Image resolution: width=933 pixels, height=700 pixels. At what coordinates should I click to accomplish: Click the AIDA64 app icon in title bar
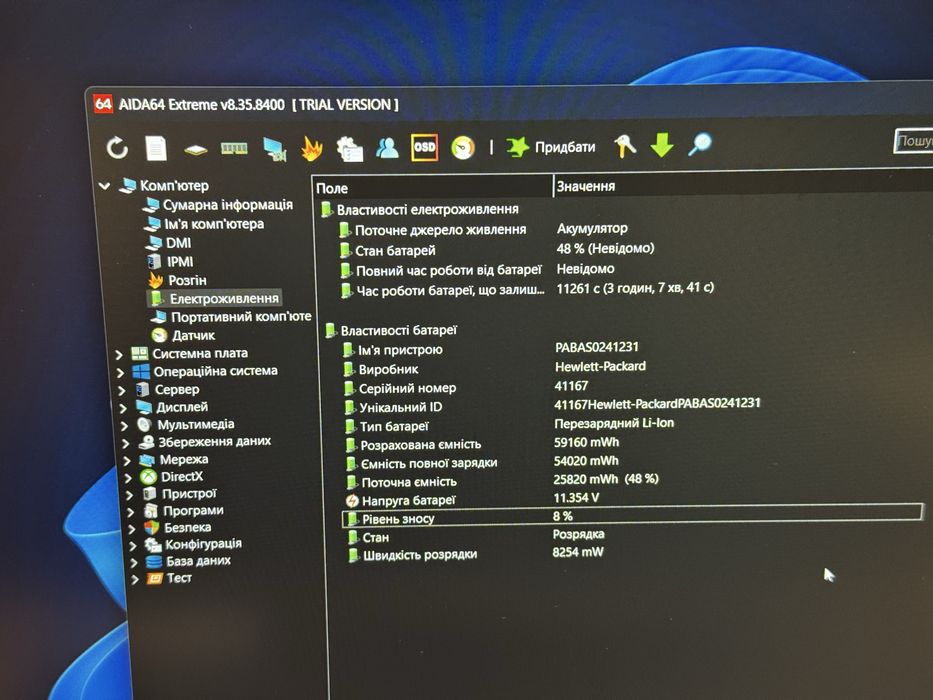coord(103,104)
